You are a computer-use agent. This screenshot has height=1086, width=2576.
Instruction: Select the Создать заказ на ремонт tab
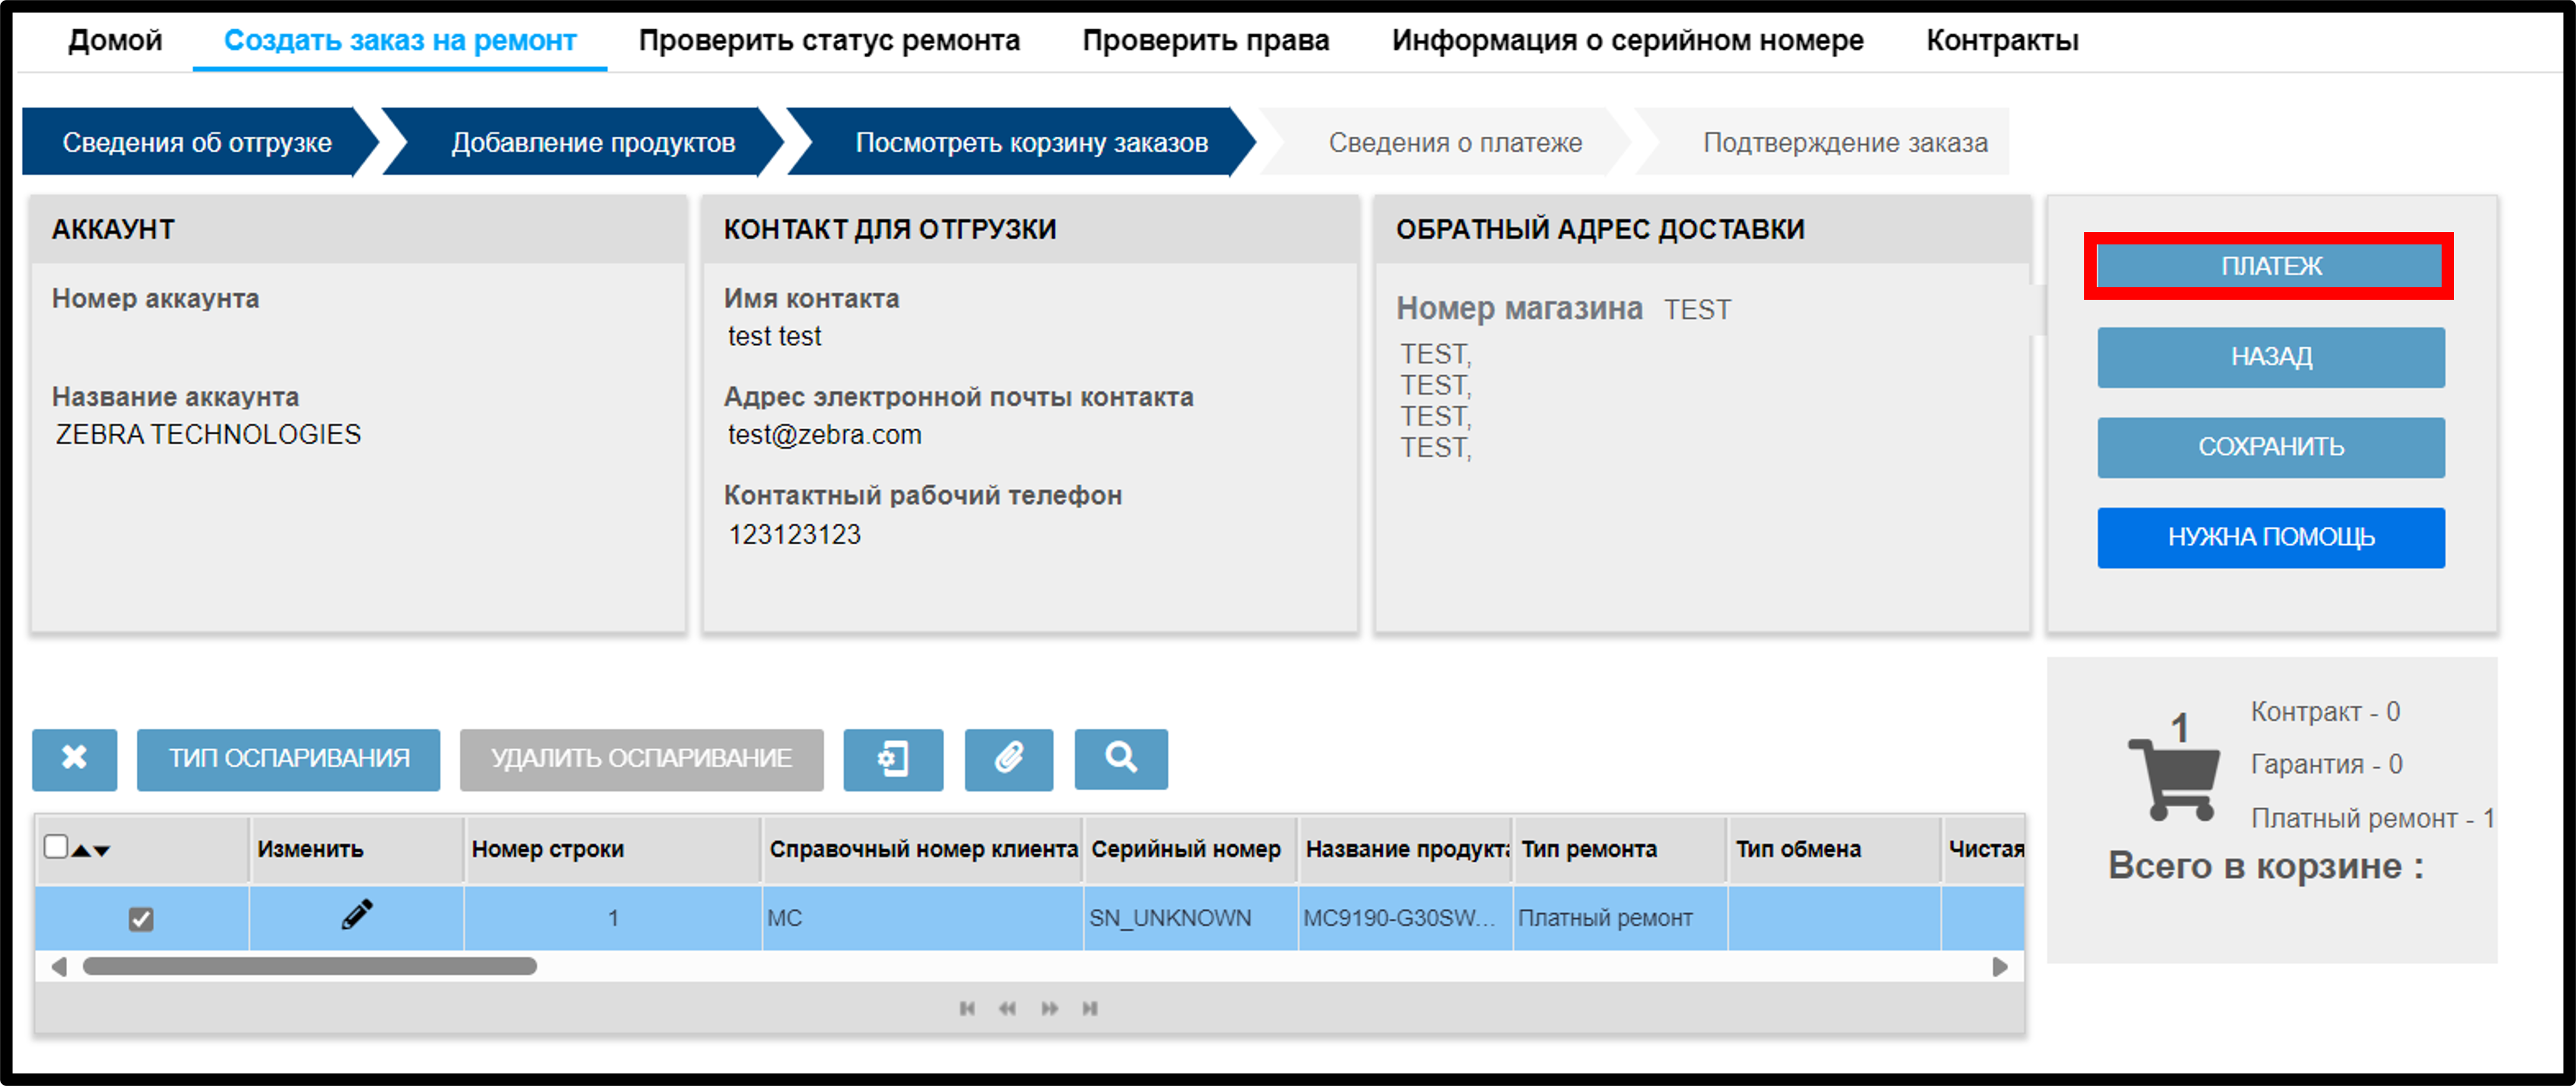[x=400, y=41]
